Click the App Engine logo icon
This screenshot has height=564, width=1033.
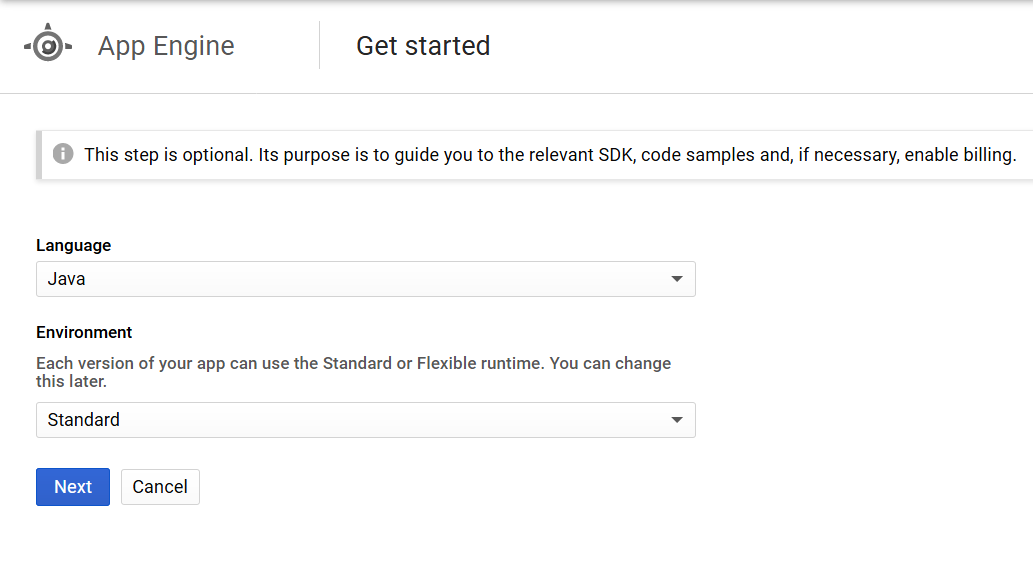pyautogui.click(x=47, y=45)
